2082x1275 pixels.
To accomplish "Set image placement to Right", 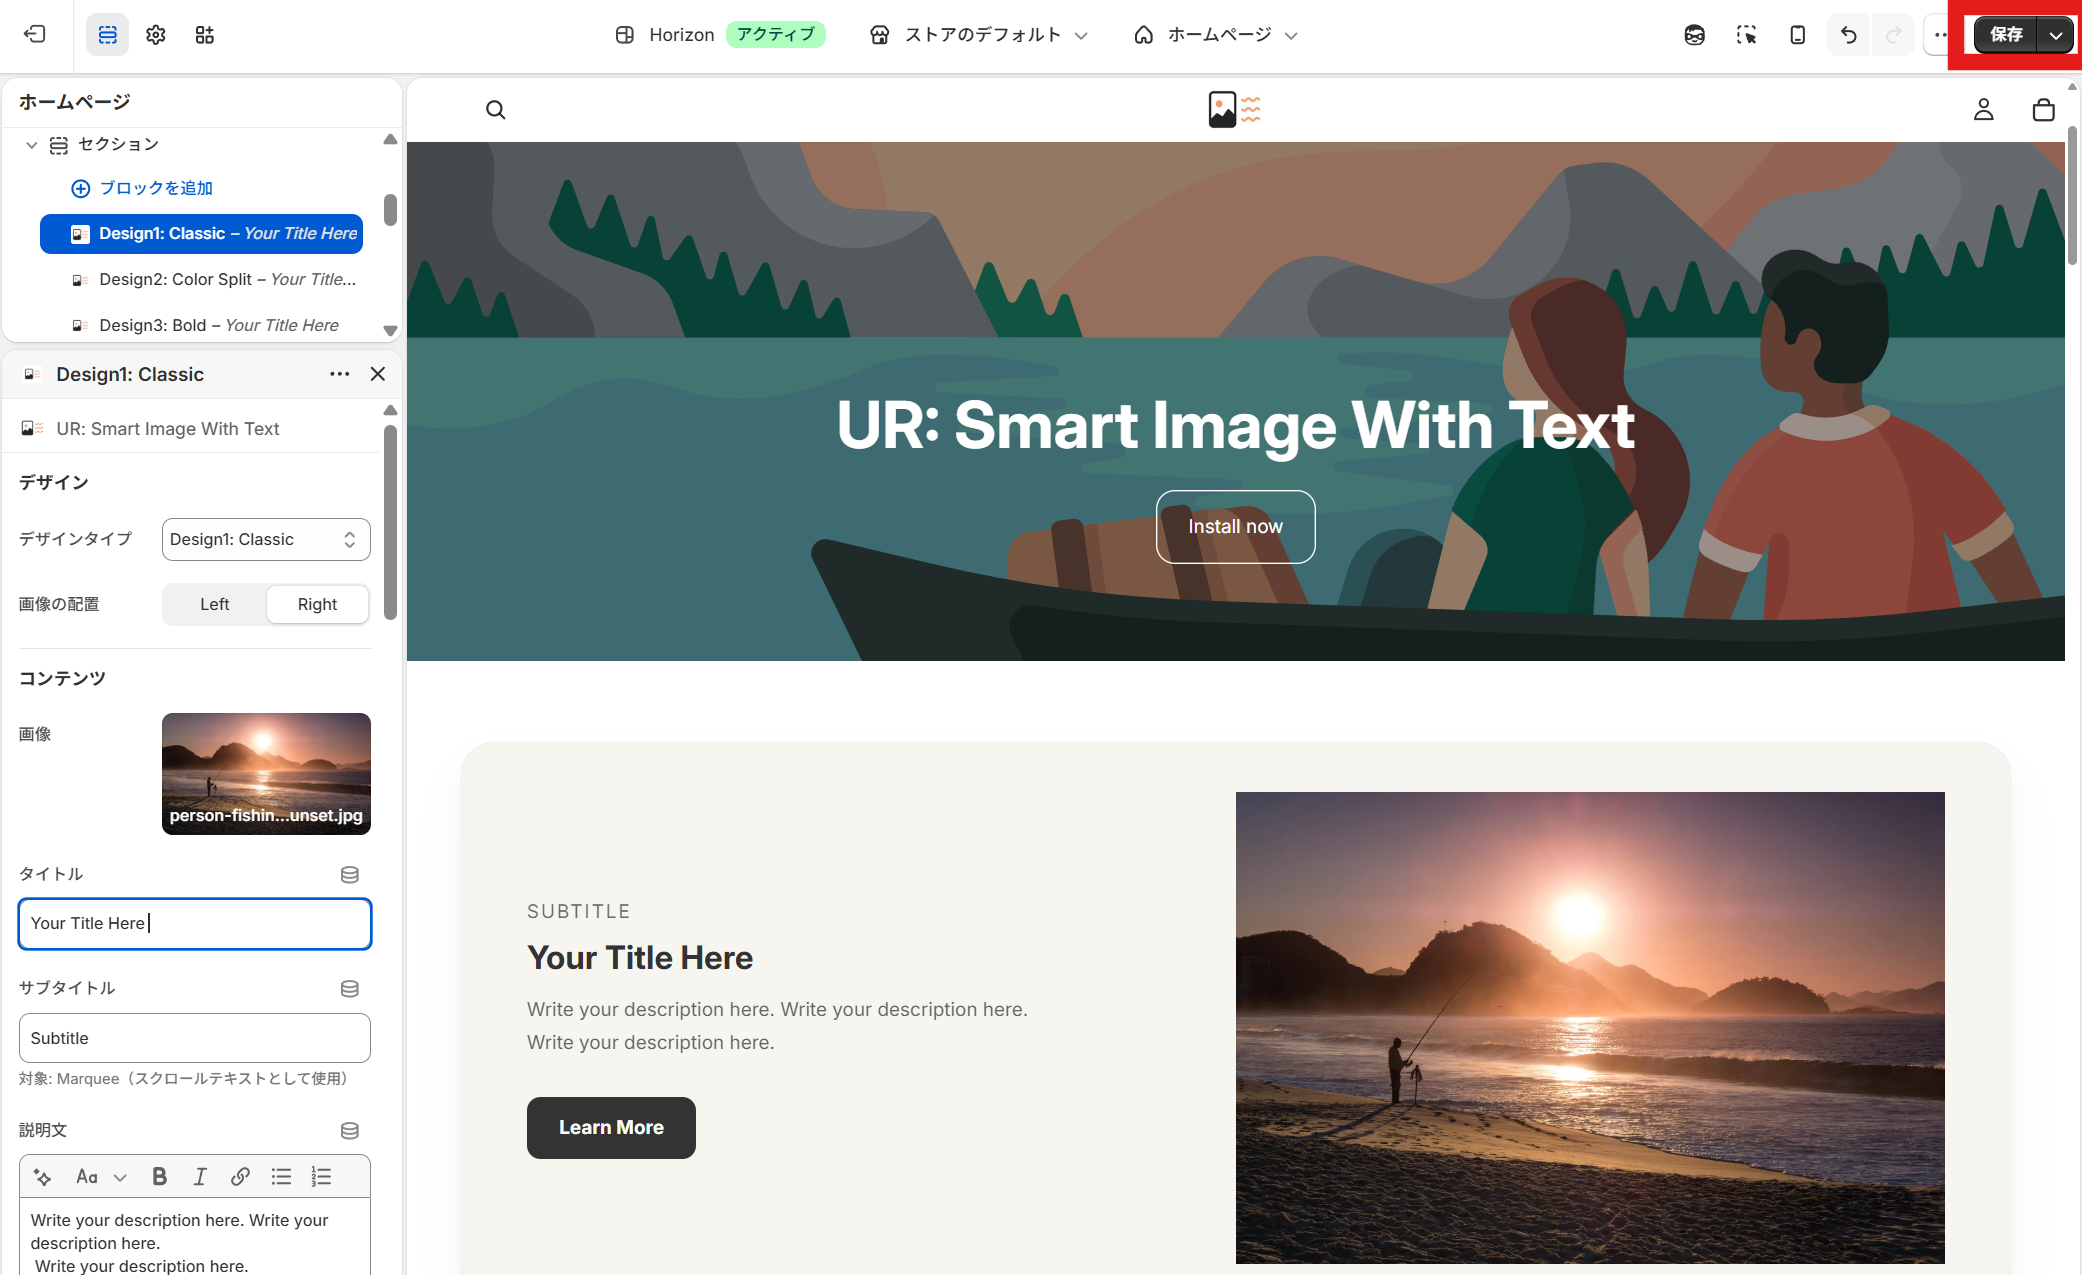I will [317, 604].
